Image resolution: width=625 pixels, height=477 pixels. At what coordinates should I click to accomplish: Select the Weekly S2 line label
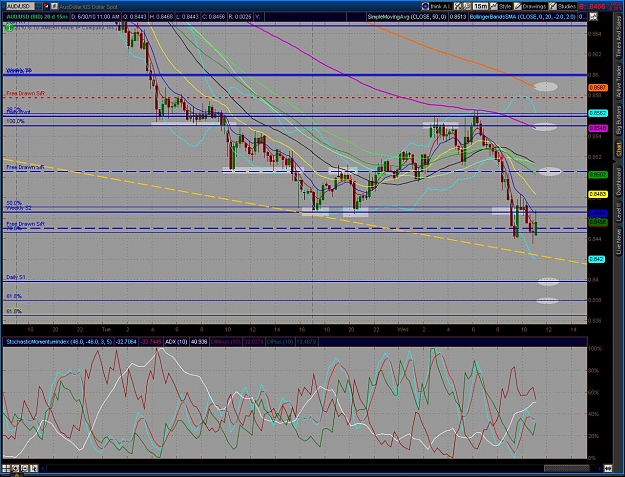coord(19,208)
